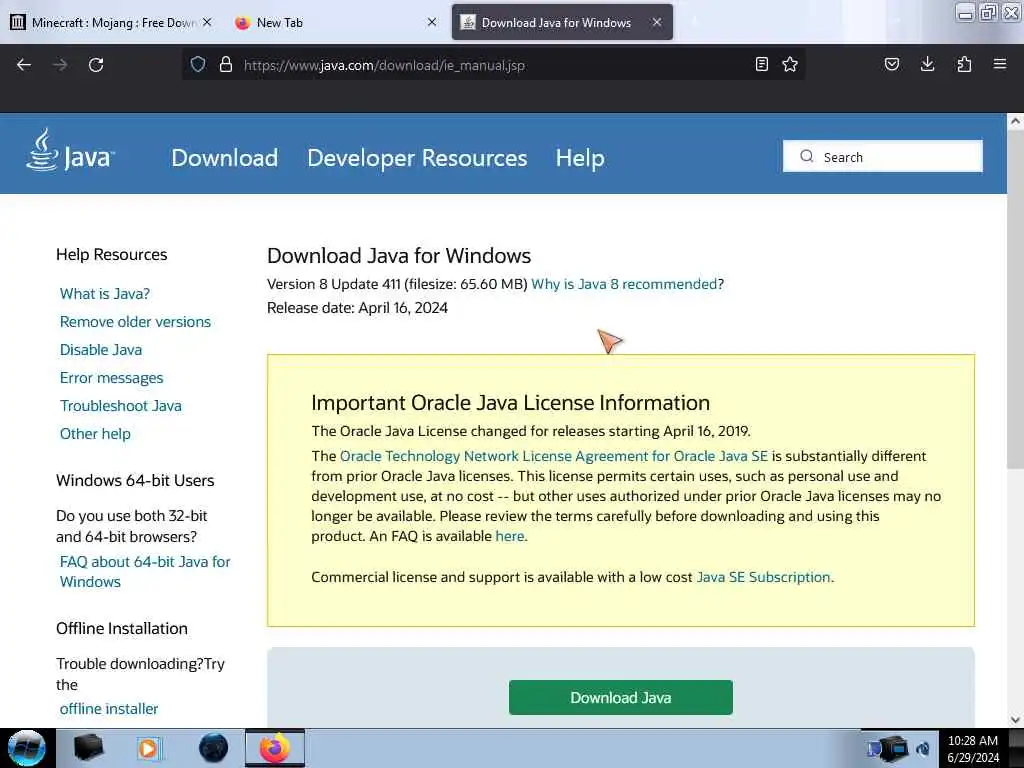Close the Download Java for Windows tab
This screenshot has width=1024, height=768.
point(657,22)
